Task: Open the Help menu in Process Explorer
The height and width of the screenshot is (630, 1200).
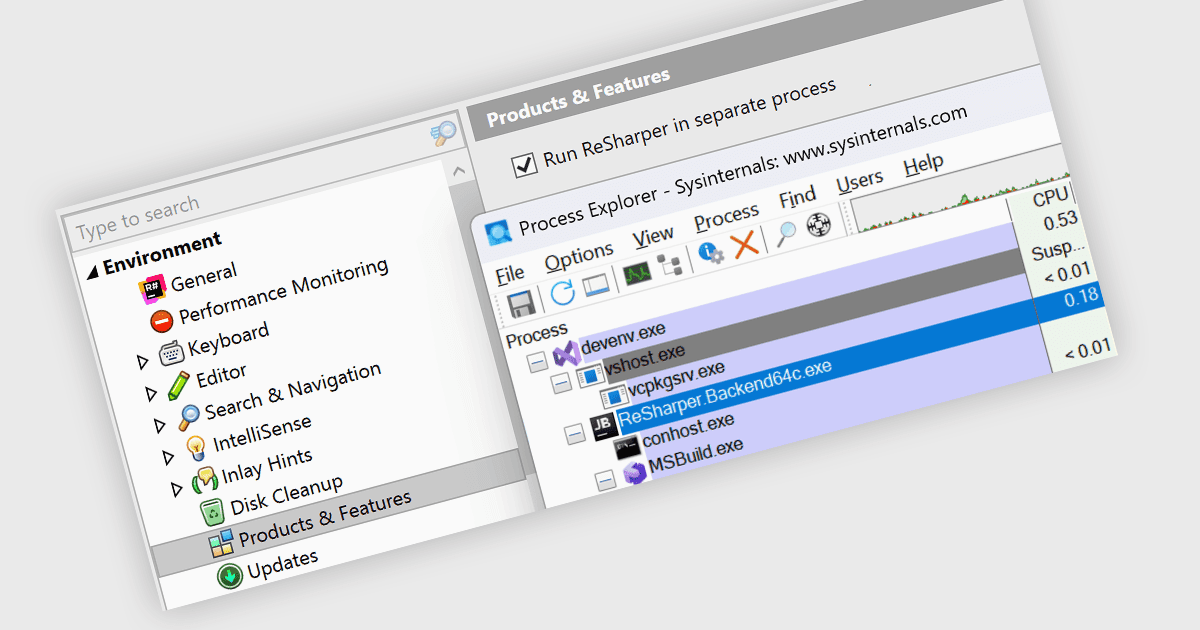Action: pos(924,164)
